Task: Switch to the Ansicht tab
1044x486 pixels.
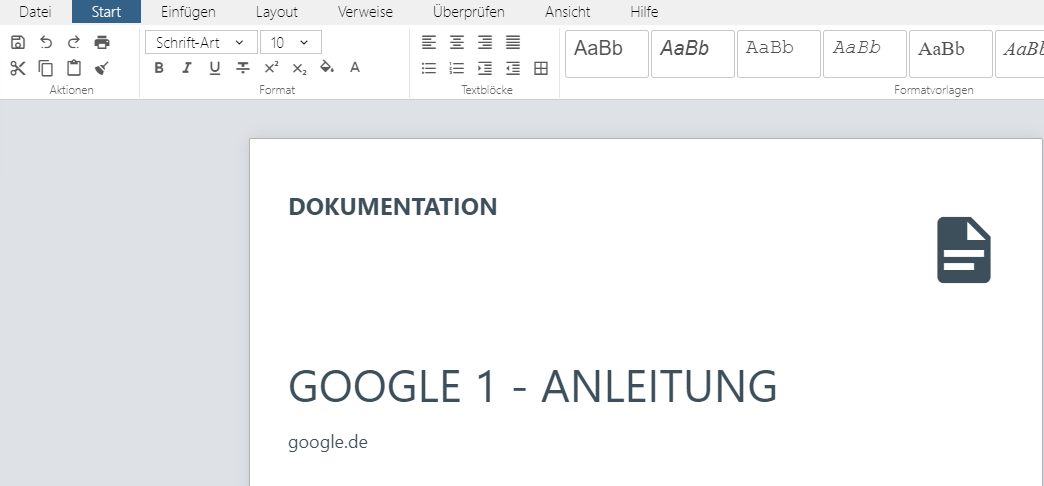Action: tap(567, 12)
